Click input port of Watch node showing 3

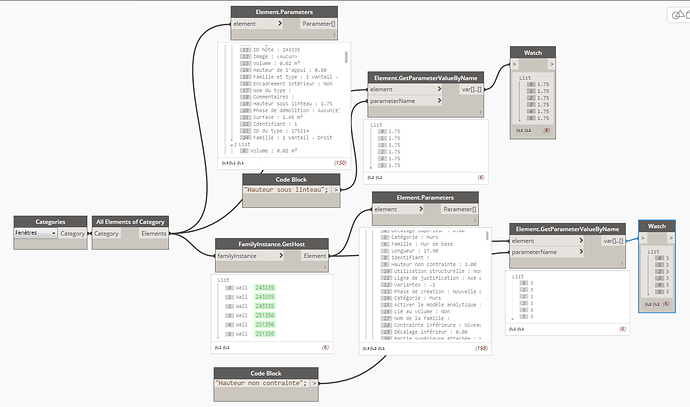pyautogui.click(x=643, y=238)
